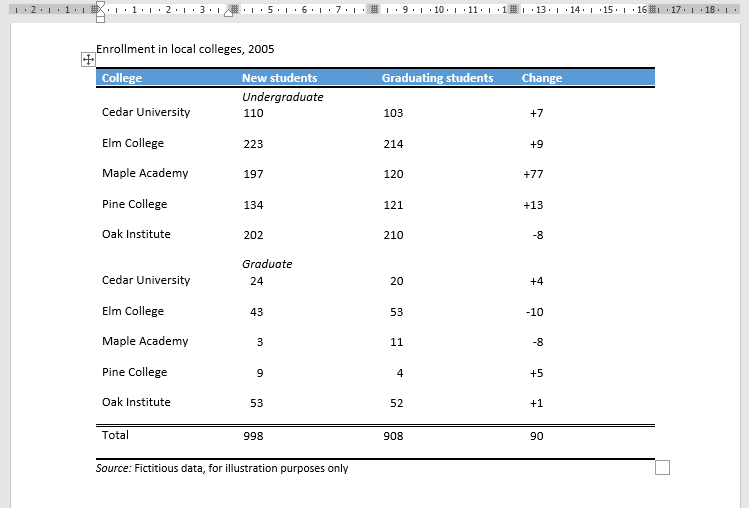Click the '43' cell
Screen dimensions: 749x508
257,313
